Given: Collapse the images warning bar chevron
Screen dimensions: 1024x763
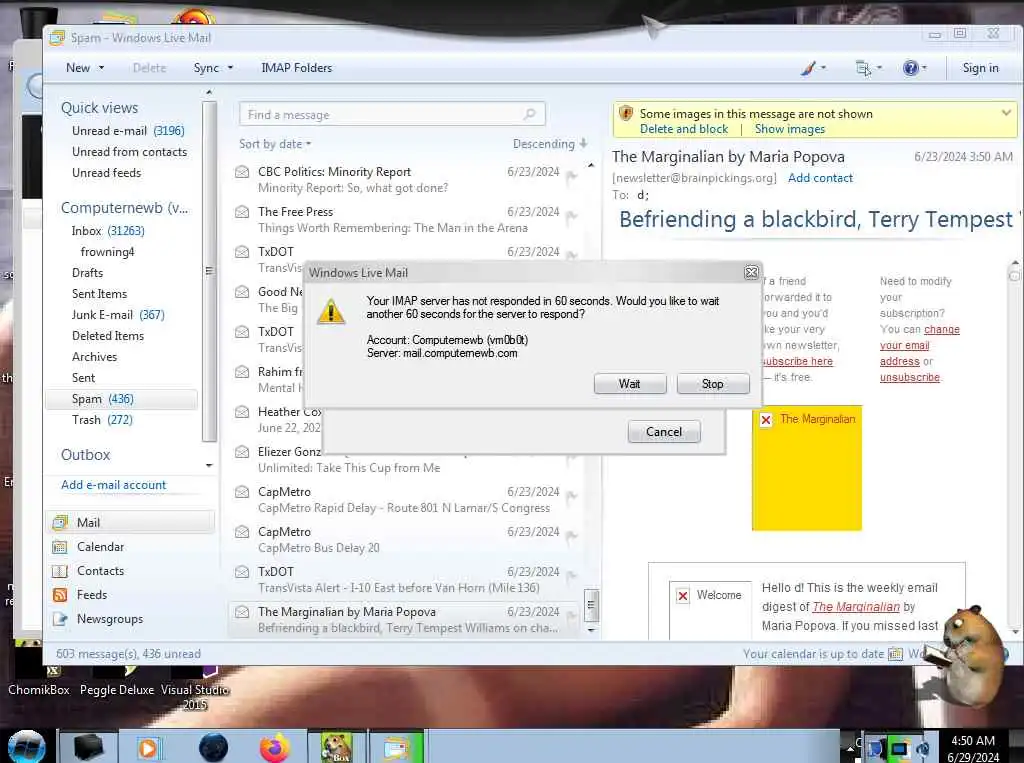Looking at the screenshot, I should coord(1006,113).
